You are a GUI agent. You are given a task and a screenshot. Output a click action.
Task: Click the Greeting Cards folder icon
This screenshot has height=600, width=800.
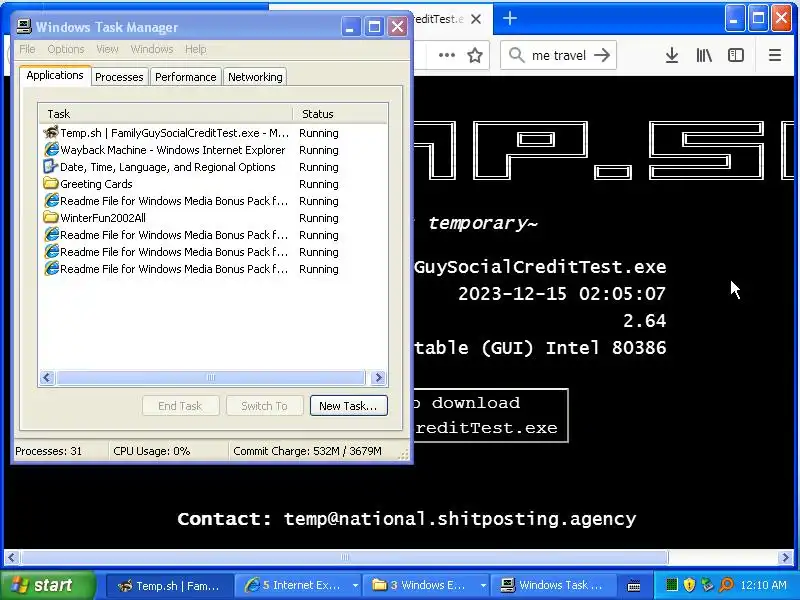(51, 183)
